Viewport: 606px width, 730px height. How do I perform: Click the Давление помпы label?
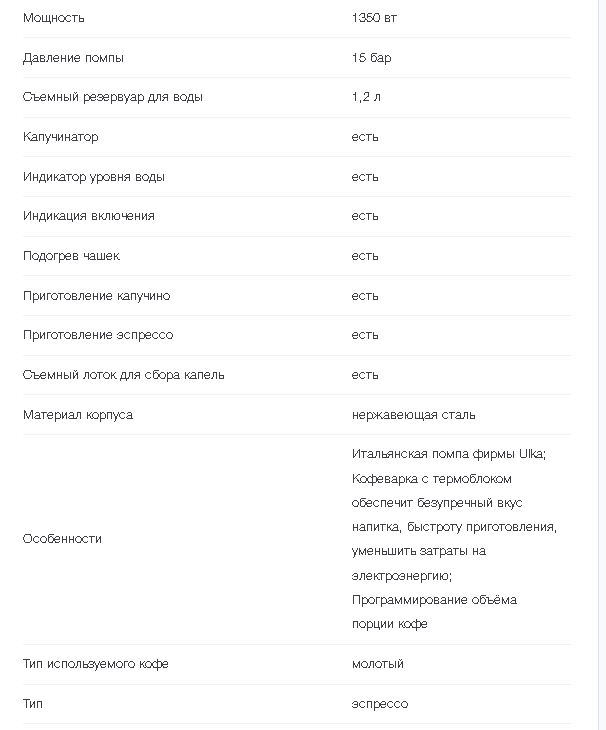[73, 58]
